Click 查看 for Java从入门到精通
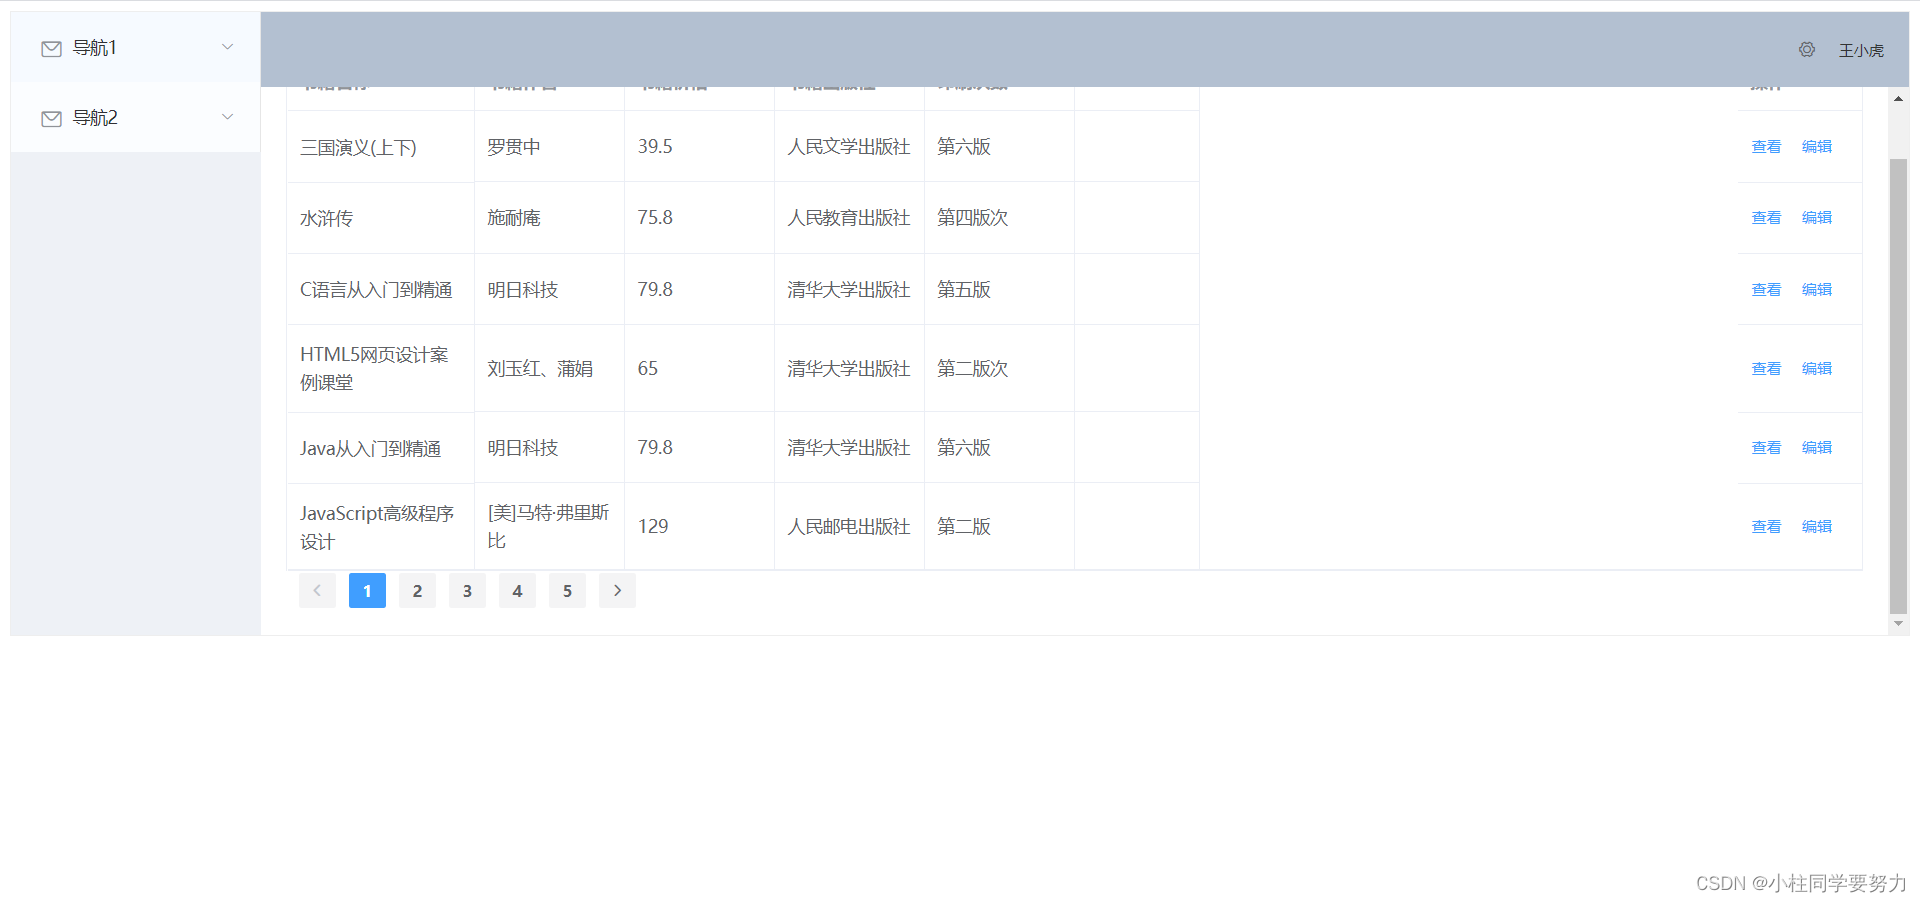The image size is (1920, 902). [x=1766, y=447]
